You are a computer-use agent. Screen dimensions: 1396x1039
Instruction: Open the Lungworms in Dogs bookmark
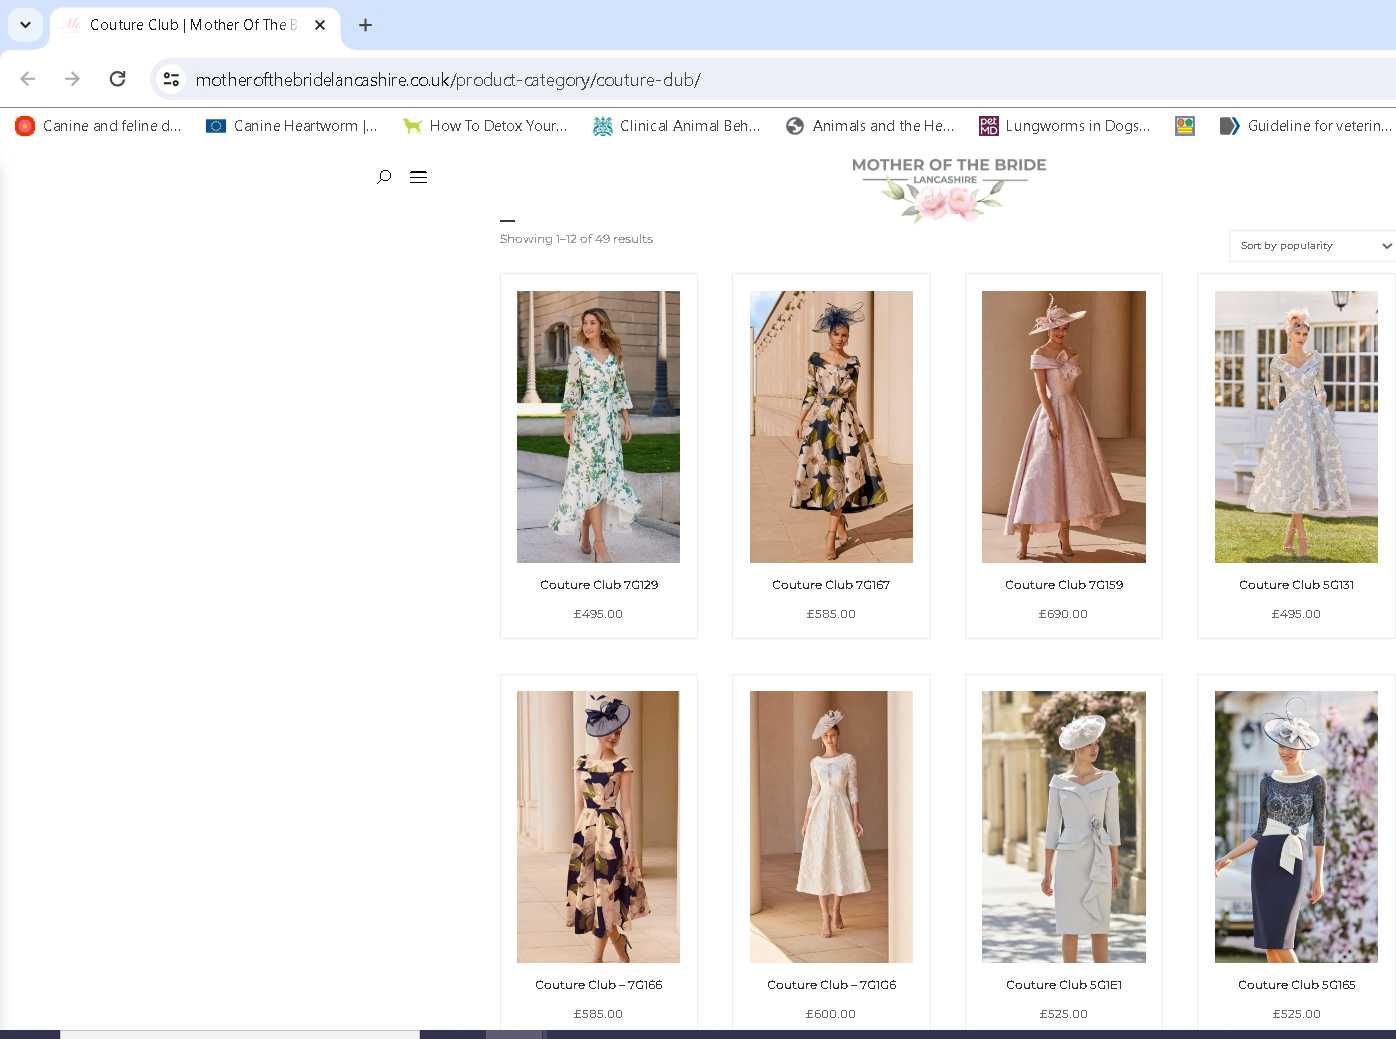[x=1064, y=126]
